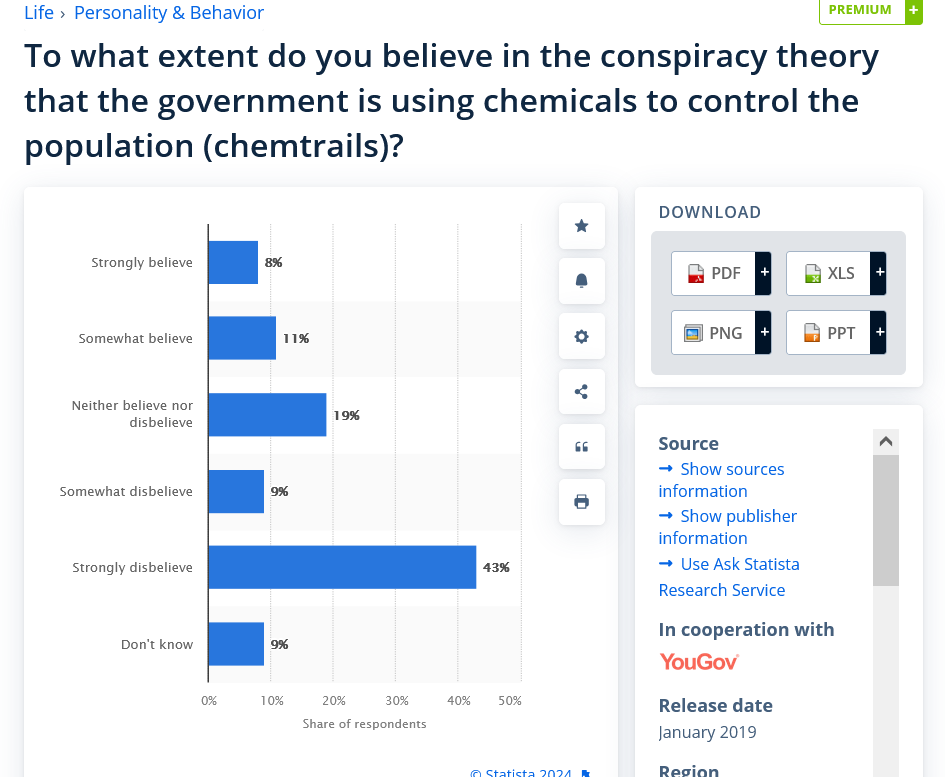Click the print icon
This screenshot has width=945, height=777.
click(x=582, y=501)
